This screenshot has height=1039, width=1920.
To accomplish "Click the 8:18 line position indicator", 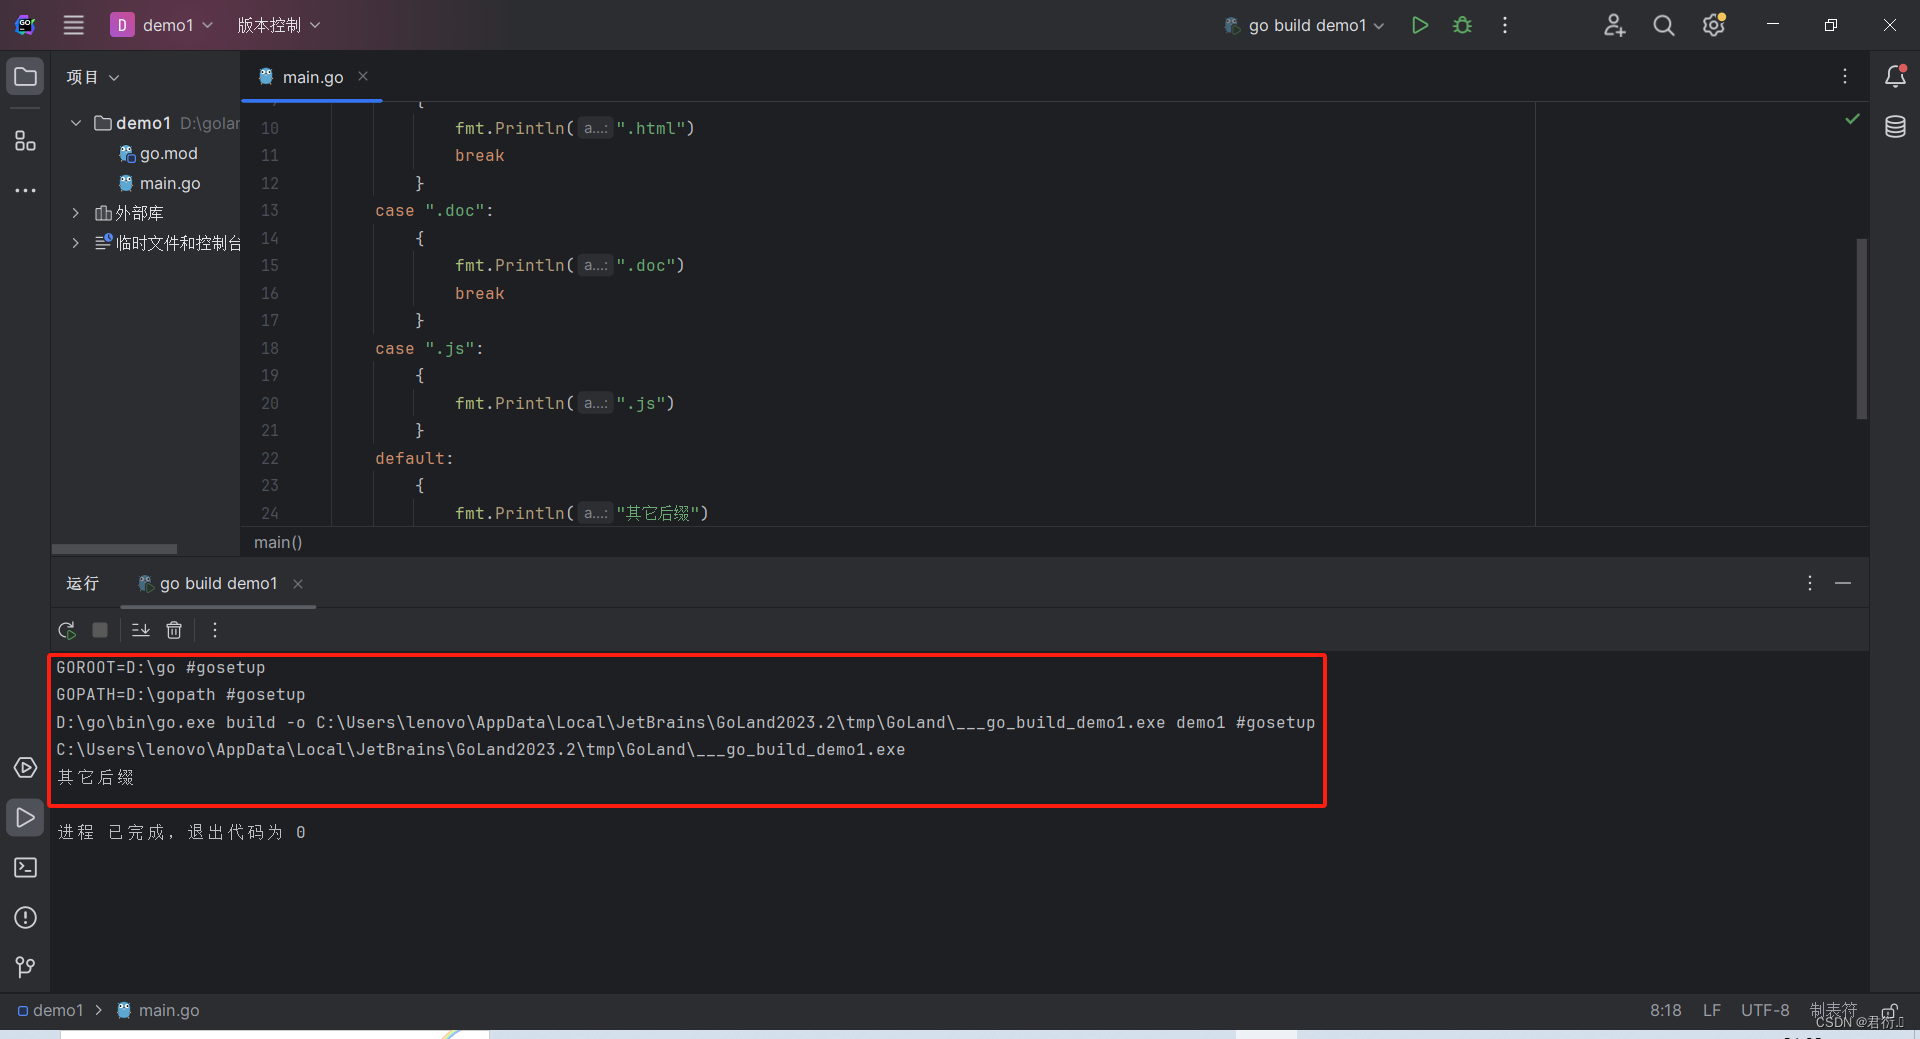I will point(1666,1010).
